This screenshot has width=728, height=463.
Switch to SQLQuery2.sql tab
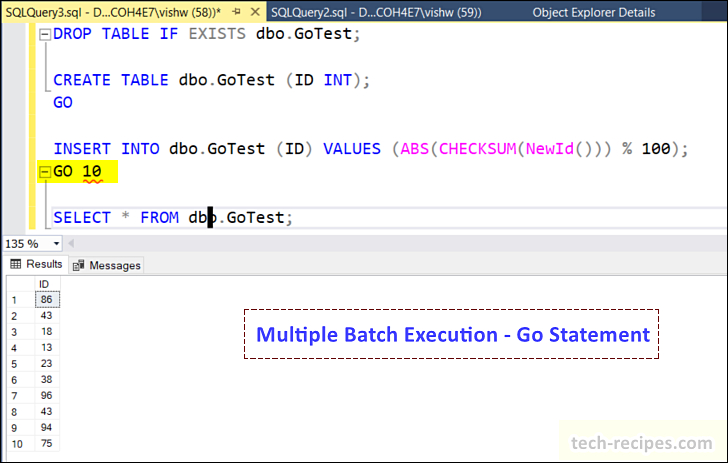(376, 12)
